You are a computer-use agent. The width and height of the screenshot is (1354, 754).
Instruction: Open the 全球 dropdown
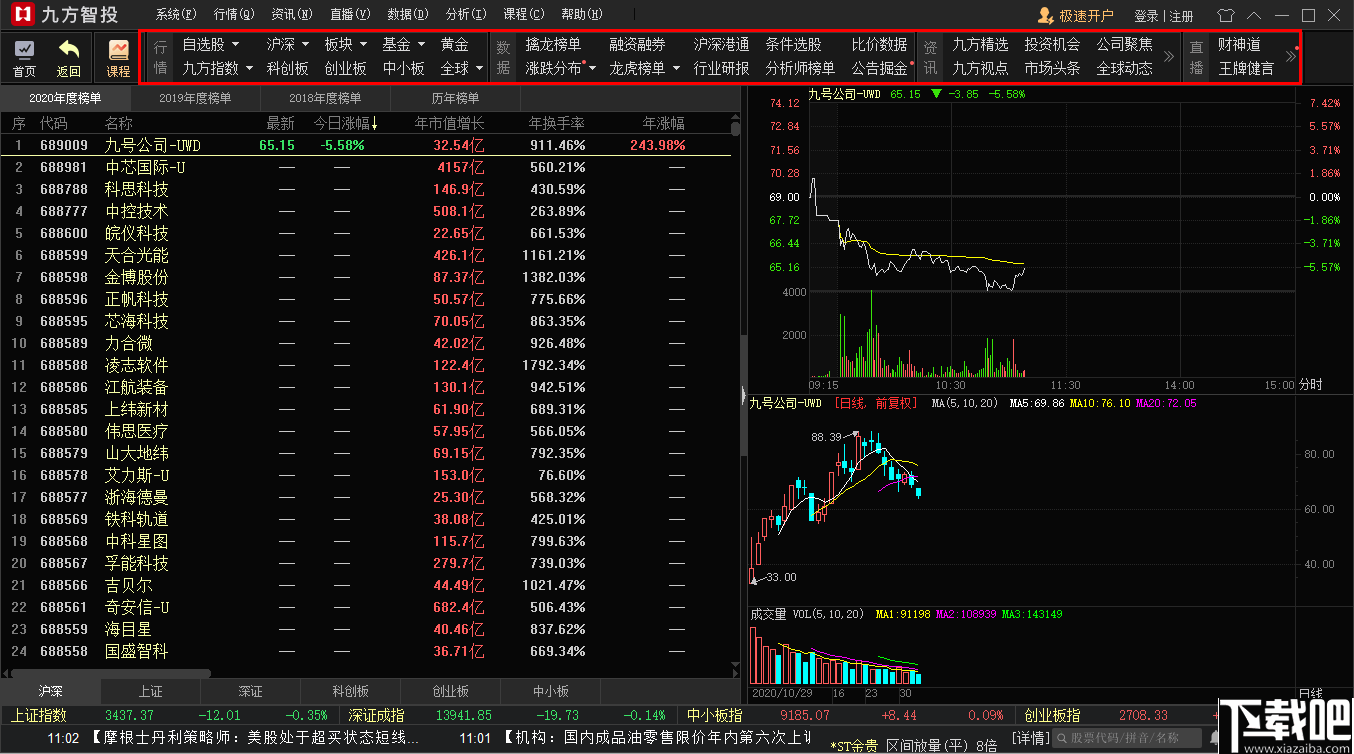(x=462, y=69)
